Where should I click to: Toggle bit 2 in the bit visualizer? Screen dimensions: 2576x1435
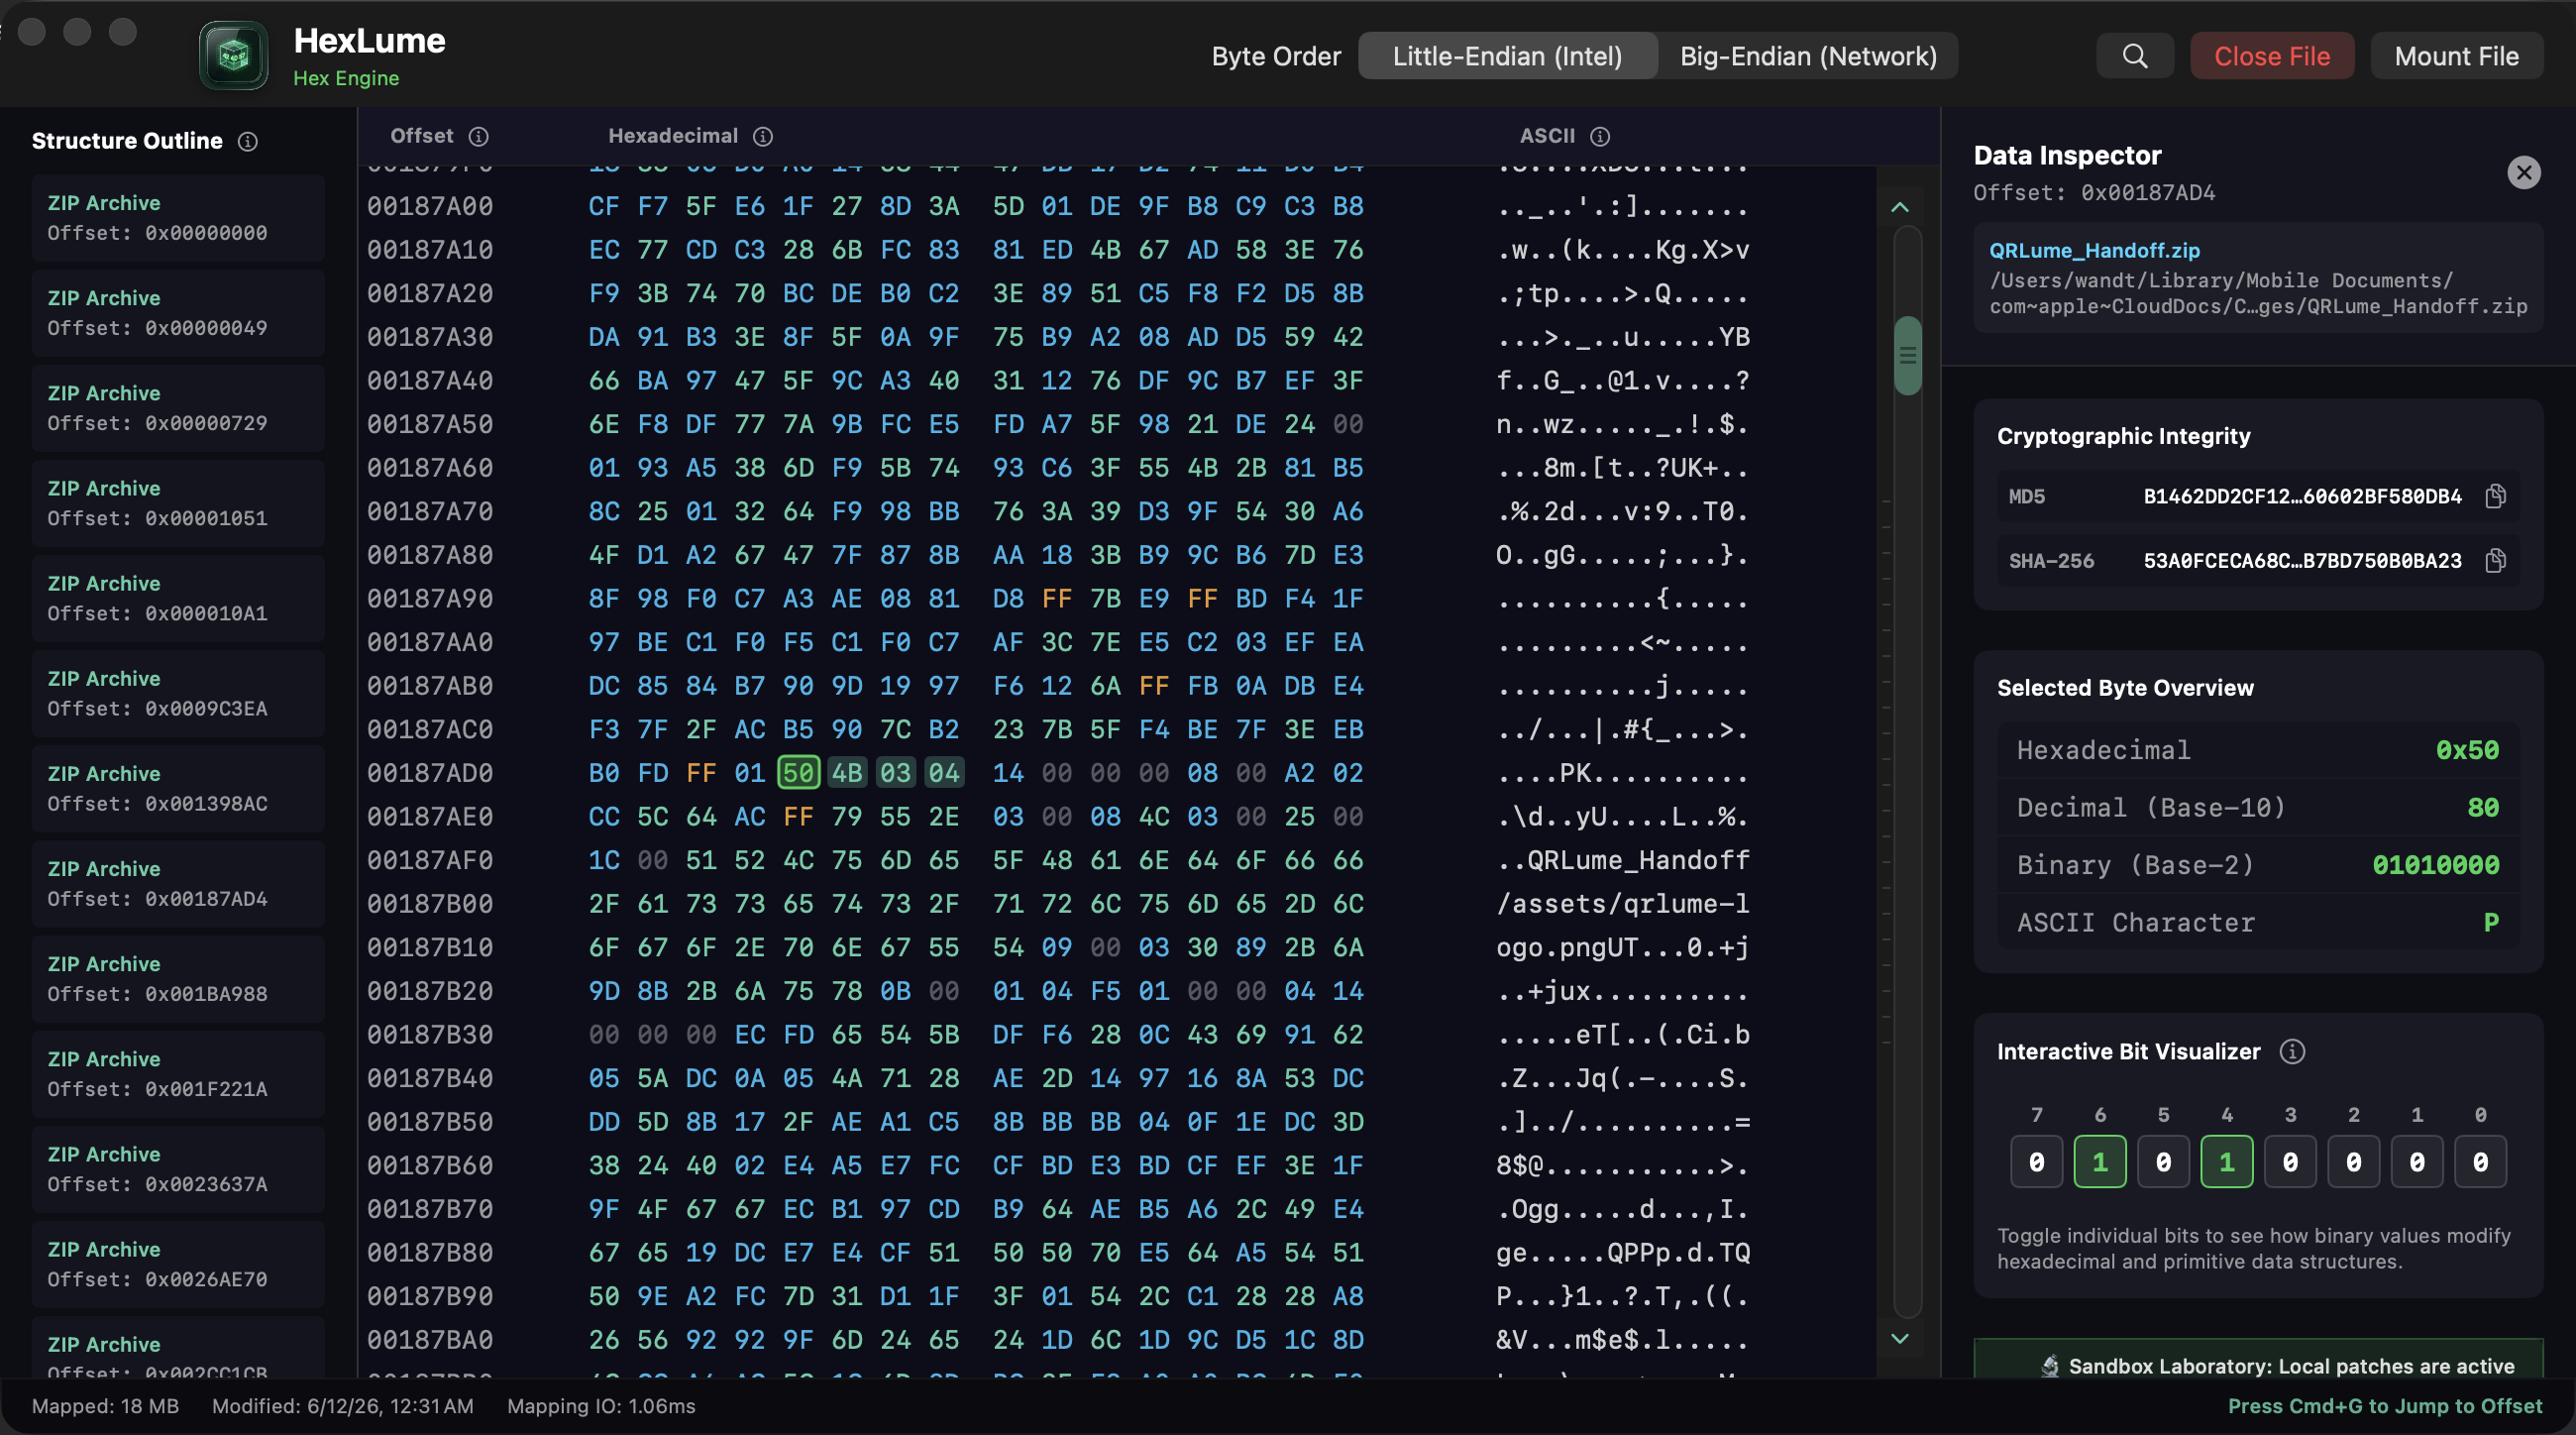2353,1162
